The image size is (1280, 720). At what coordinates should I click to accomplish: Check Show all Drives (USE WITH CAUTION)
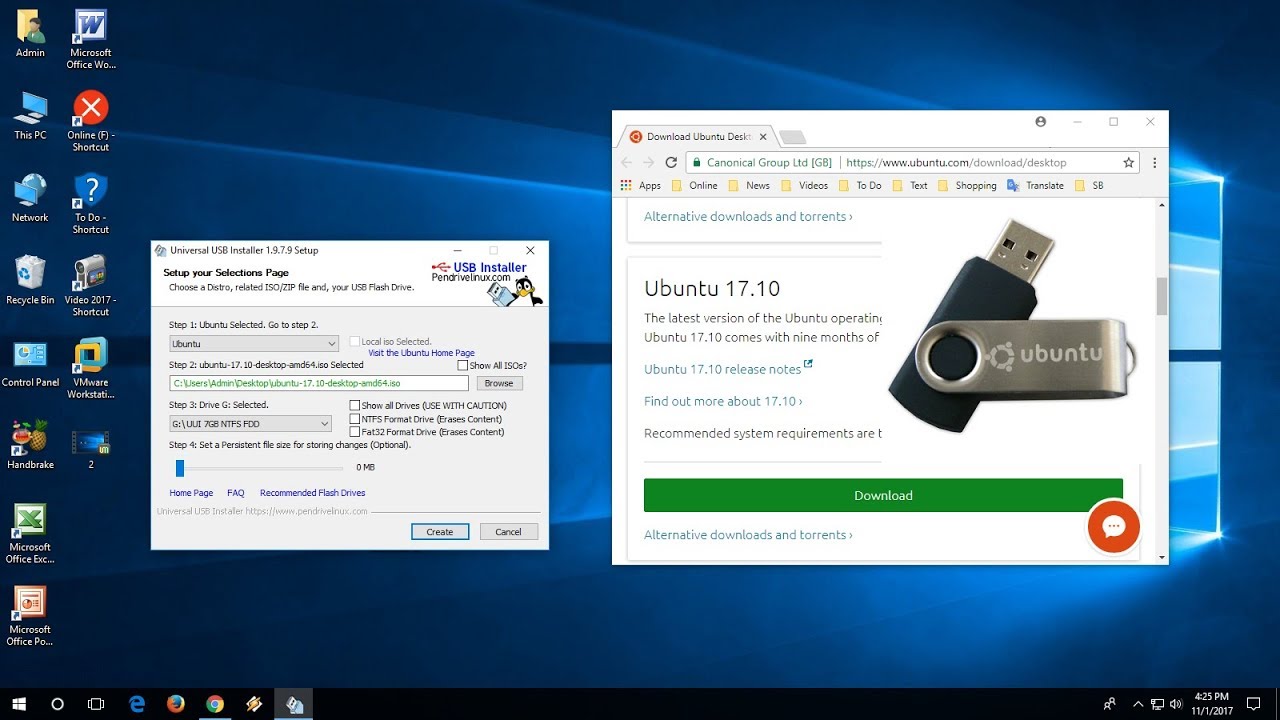354,405
